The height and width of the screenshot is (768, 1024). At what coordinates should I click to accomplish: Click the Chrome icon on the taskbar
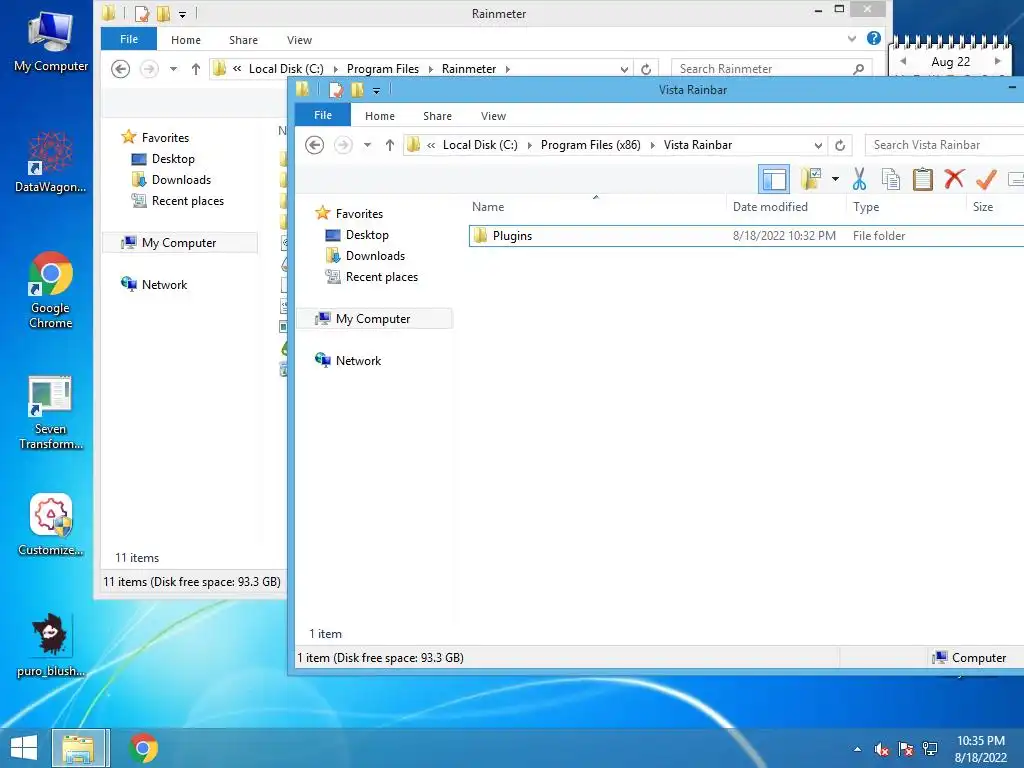143,748
